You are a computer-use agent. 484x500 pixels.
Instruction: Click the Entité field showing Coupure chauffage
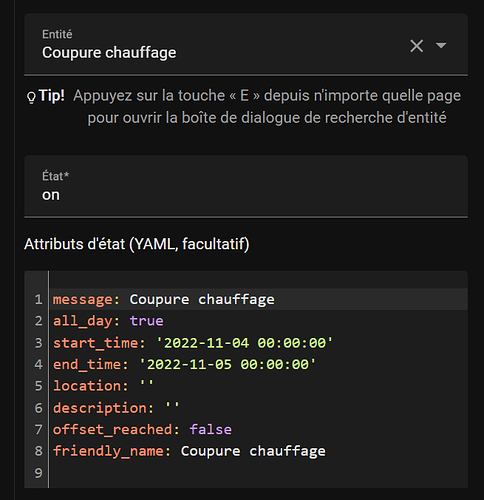(x=246, y=44)
